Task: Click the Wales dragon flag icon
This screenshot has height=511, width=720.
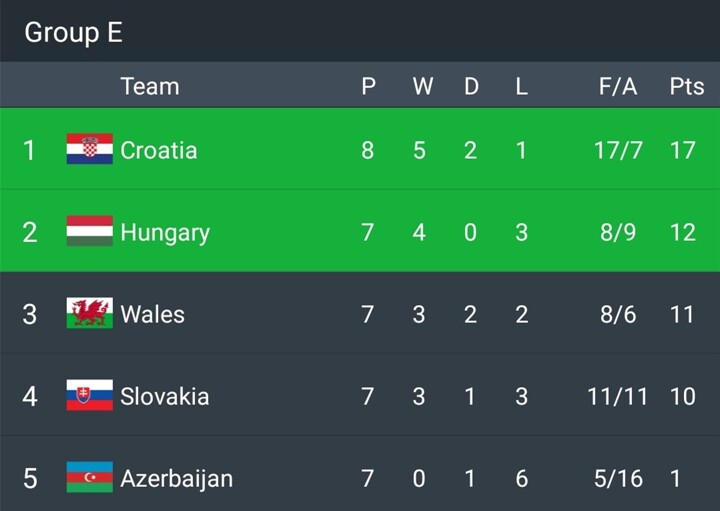Action: tap(89, 314)
